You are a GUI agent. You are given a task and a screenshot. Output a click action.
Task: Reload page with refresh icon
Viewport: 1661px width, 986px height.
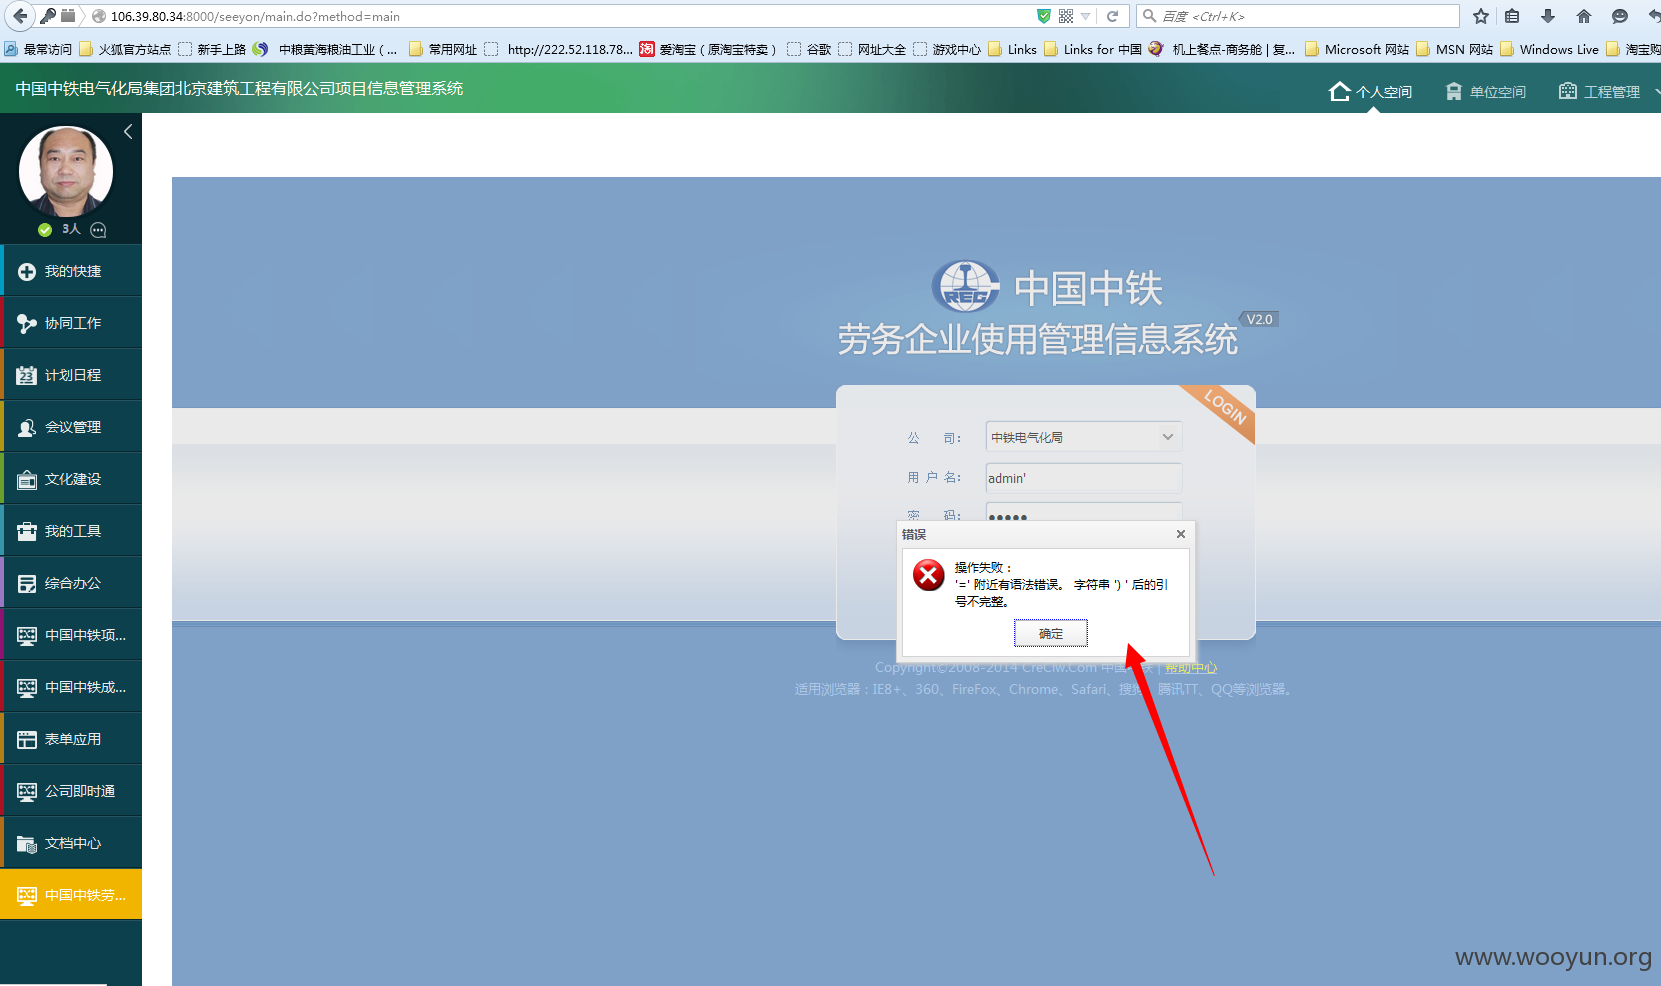(1112, 16)
